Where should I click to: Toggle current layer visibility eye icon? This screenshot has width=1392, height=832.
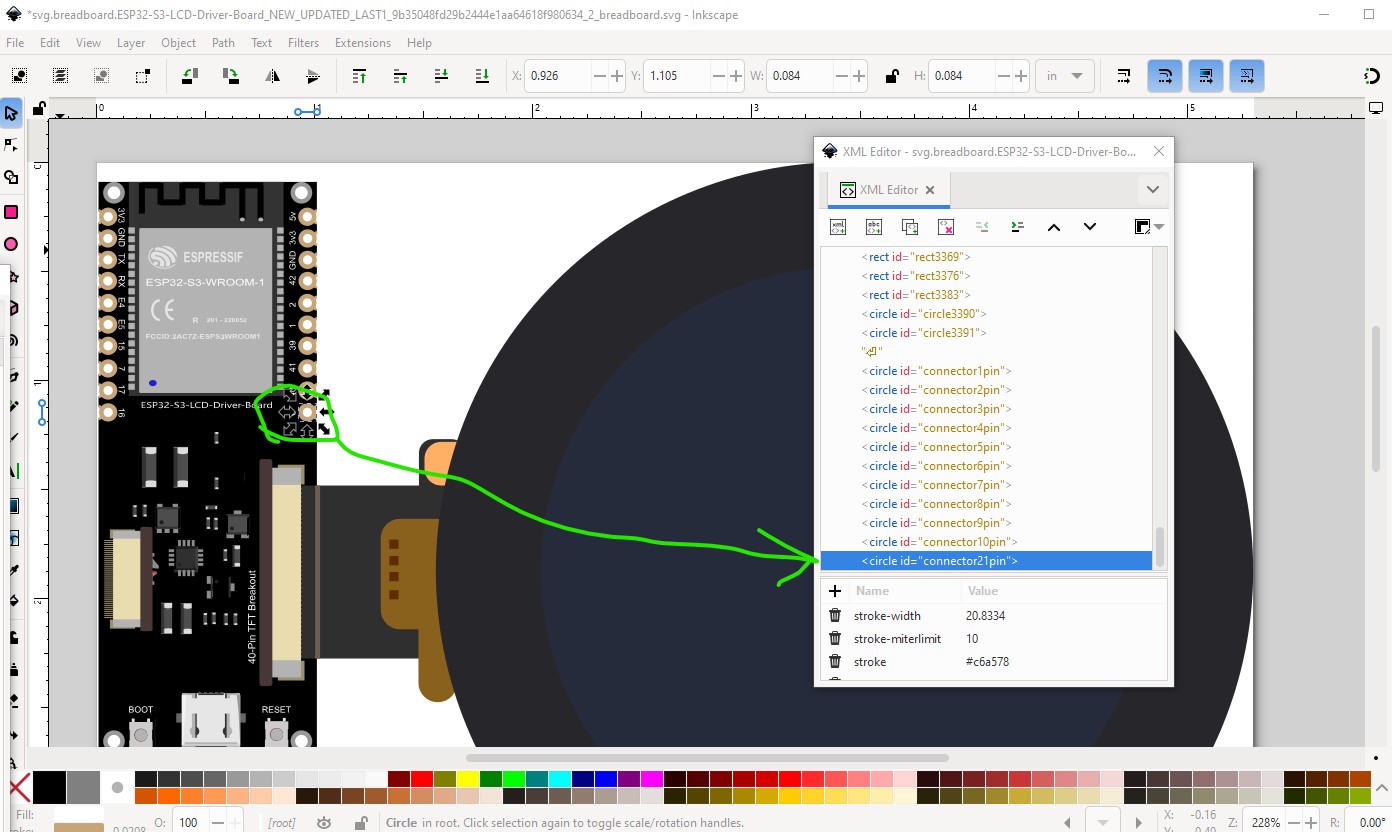click(324, 822)
